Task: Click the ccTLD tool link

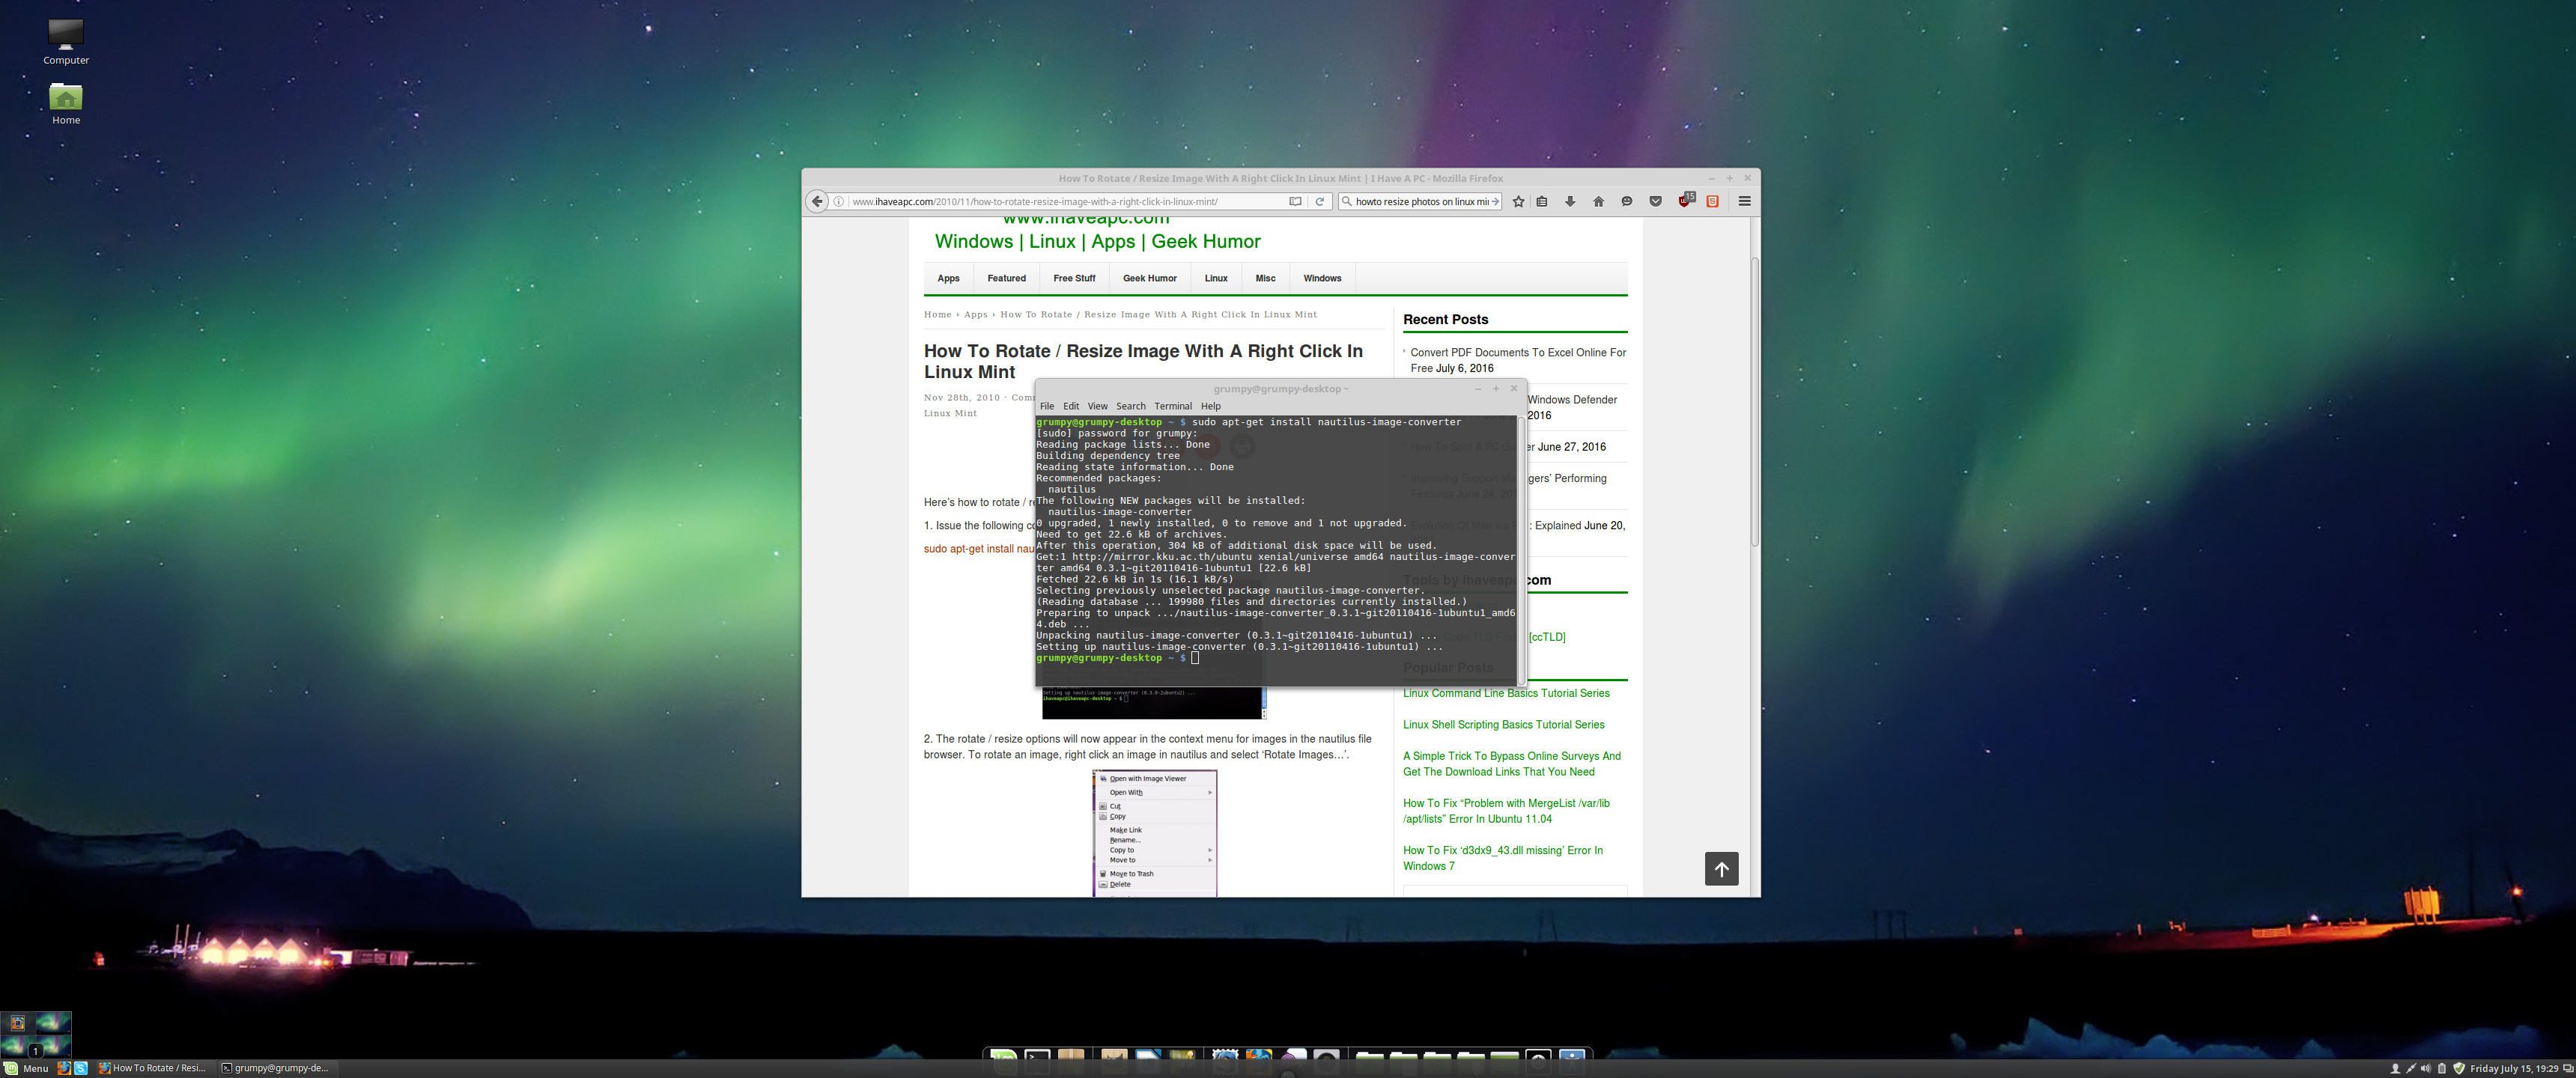Action: pos(1546,637)
